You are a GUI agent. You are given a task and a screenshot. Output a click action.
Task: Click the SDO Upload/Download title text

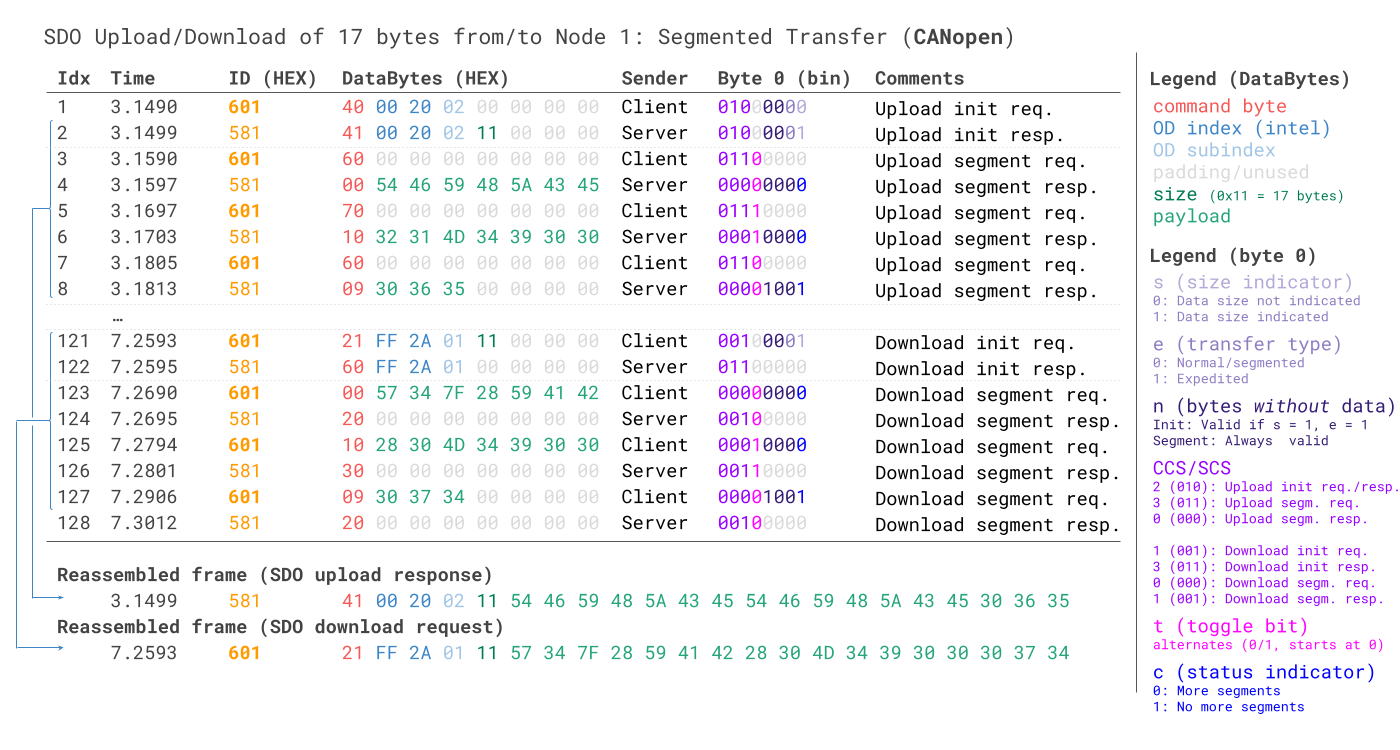pos(529,38)
